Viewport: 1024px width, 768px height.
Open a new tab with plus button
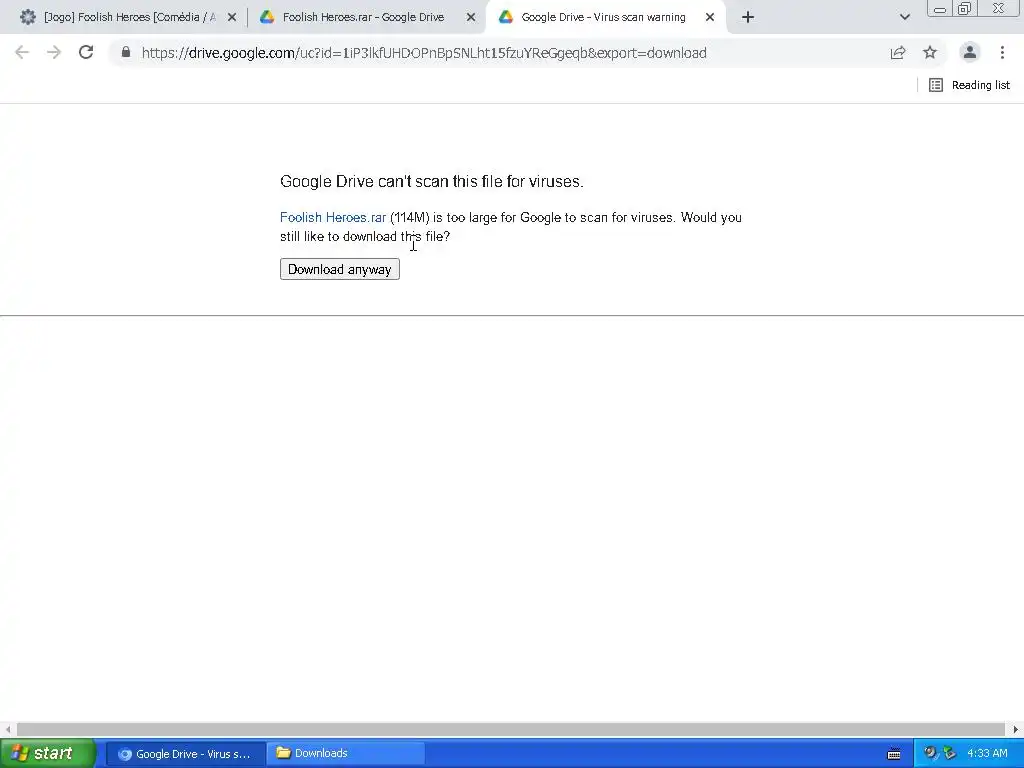748,17
